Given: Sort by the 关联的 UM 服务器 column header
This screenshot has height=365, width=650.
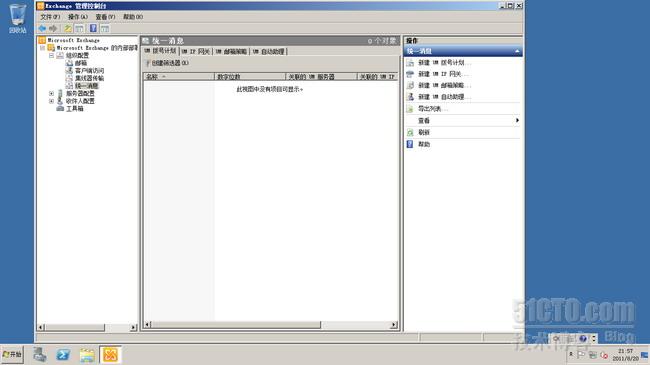Looking at the screenshot, I should (321, 77).
